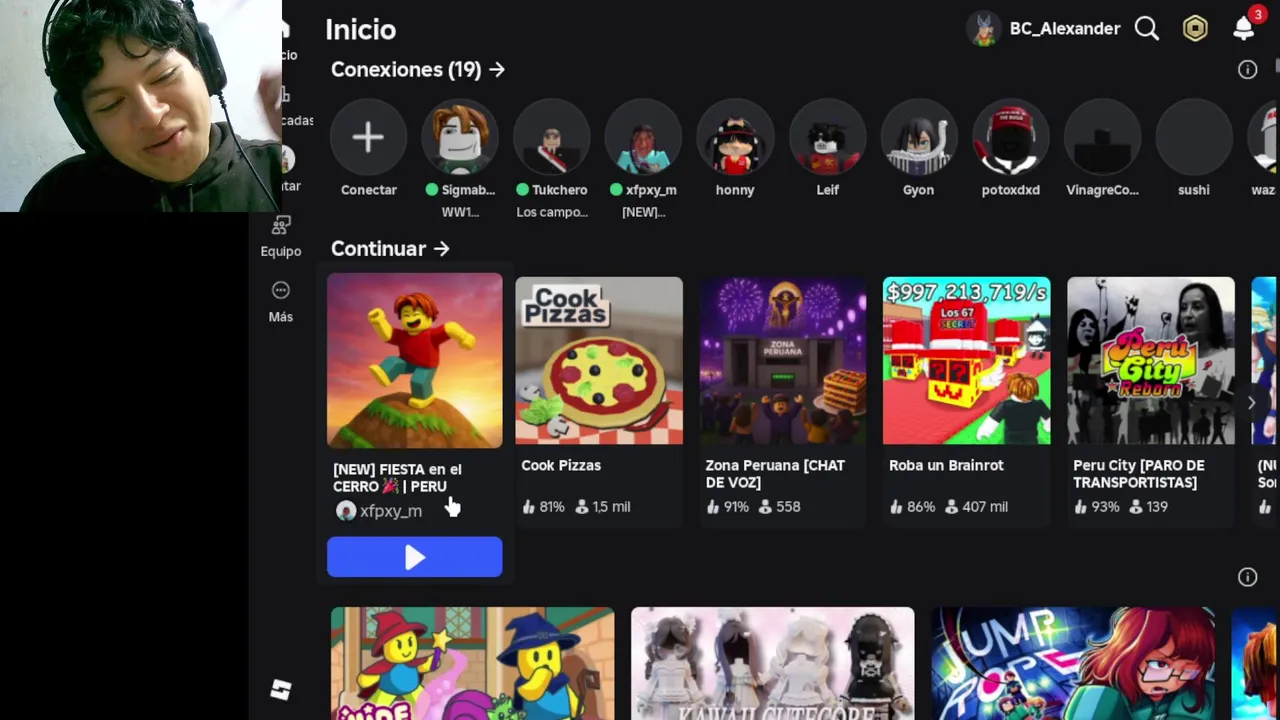Open Roba un Brainrot game thumbnail
This screenshot has width=1280, height=720.
pos(967,360)
